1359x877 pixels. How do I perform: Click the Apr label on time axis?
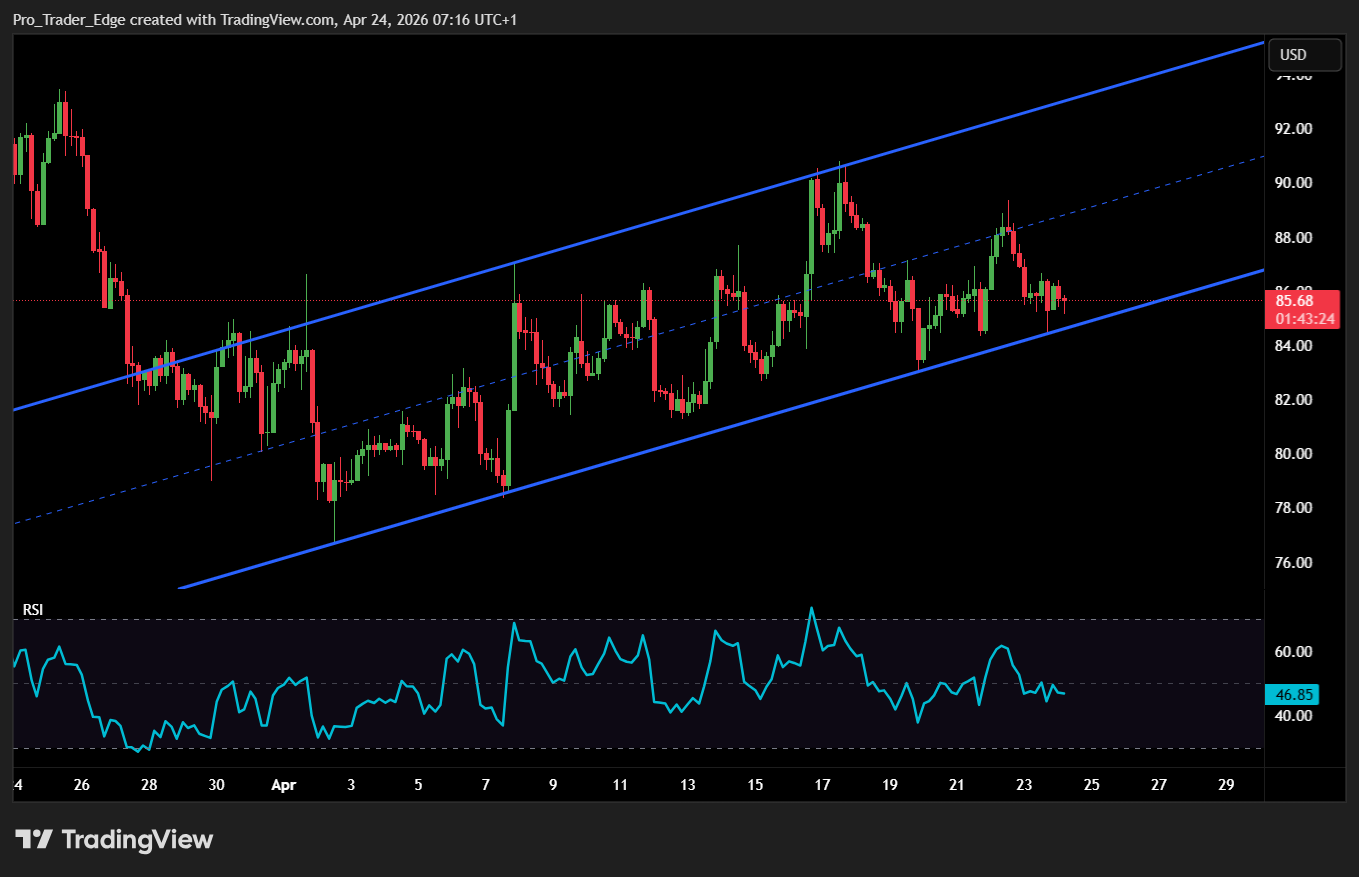[285, 785]
